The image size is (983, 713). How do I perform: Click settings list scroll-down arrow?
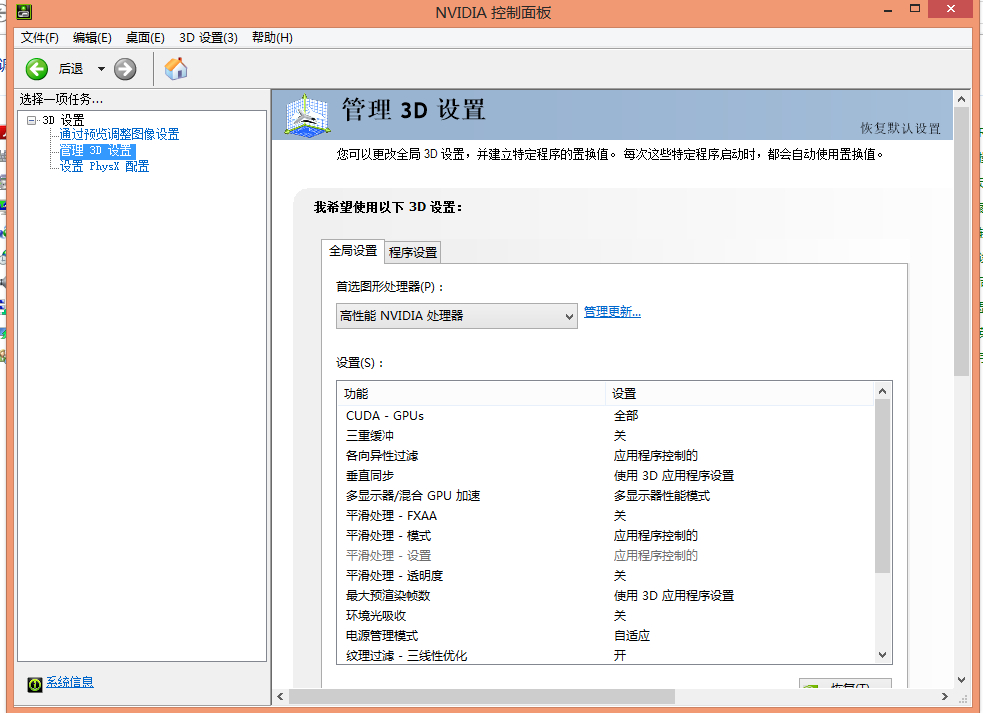click(883, 655)
